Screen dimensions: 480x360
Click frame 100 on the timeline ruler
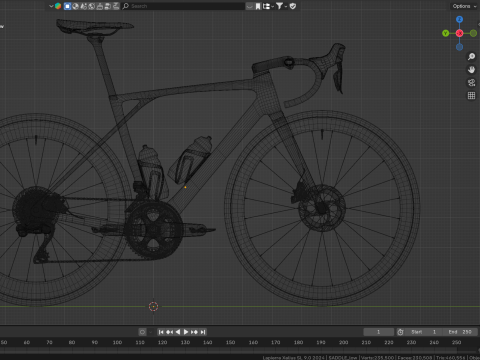(x=117, y=342)
